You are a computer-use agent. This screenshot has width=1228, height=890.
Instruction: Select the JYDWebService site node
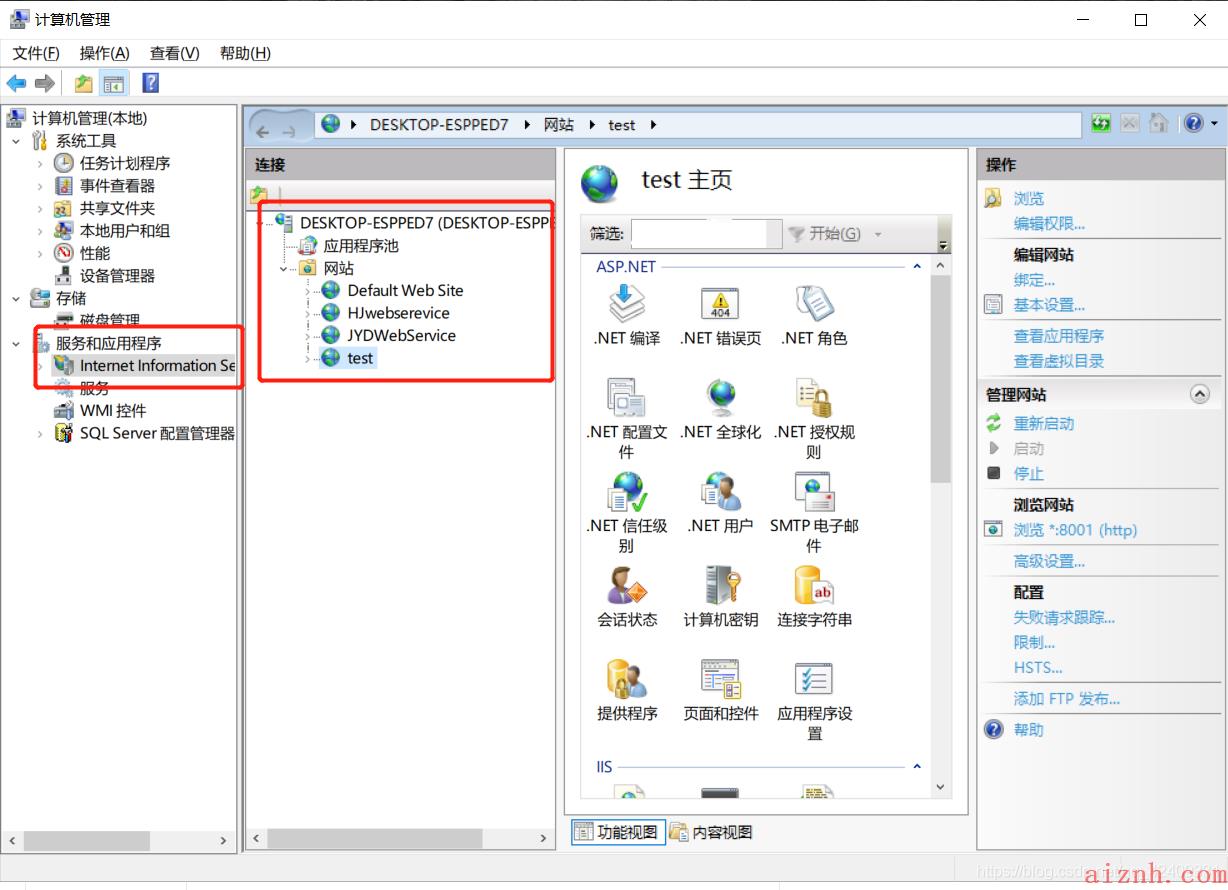coord(401,335)
